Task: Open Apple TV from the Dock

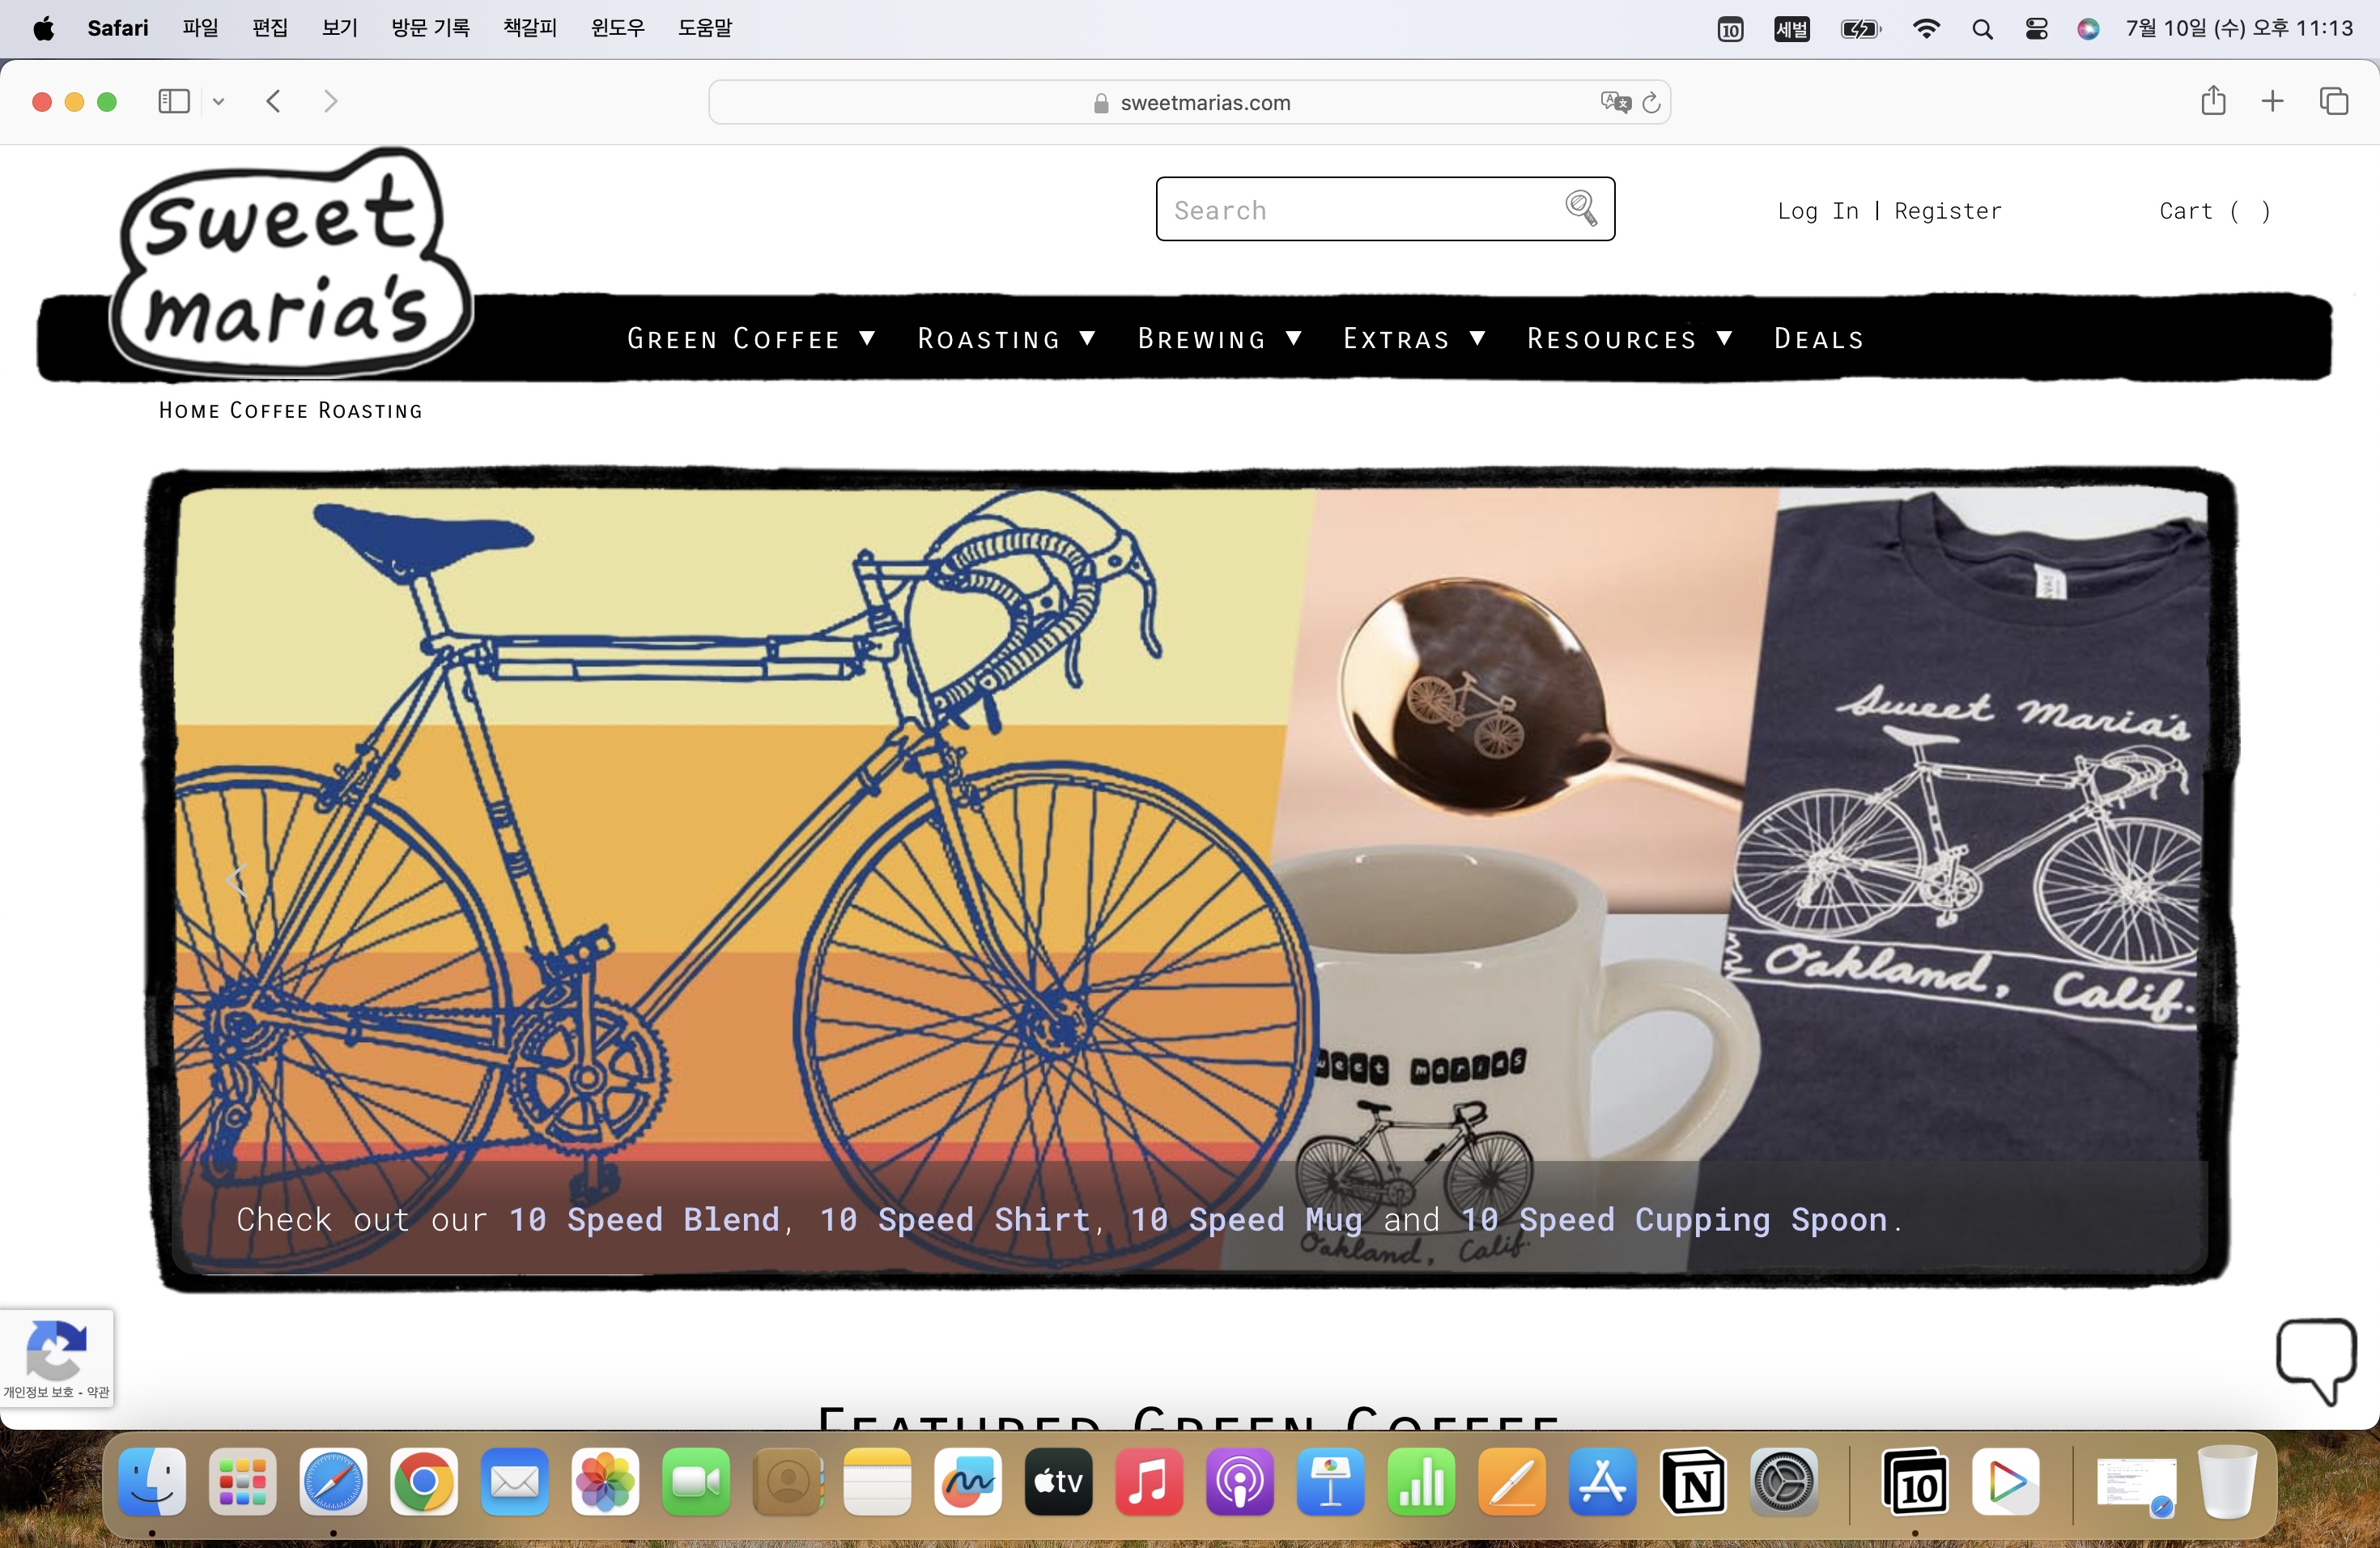Action: point(1058,1481)
